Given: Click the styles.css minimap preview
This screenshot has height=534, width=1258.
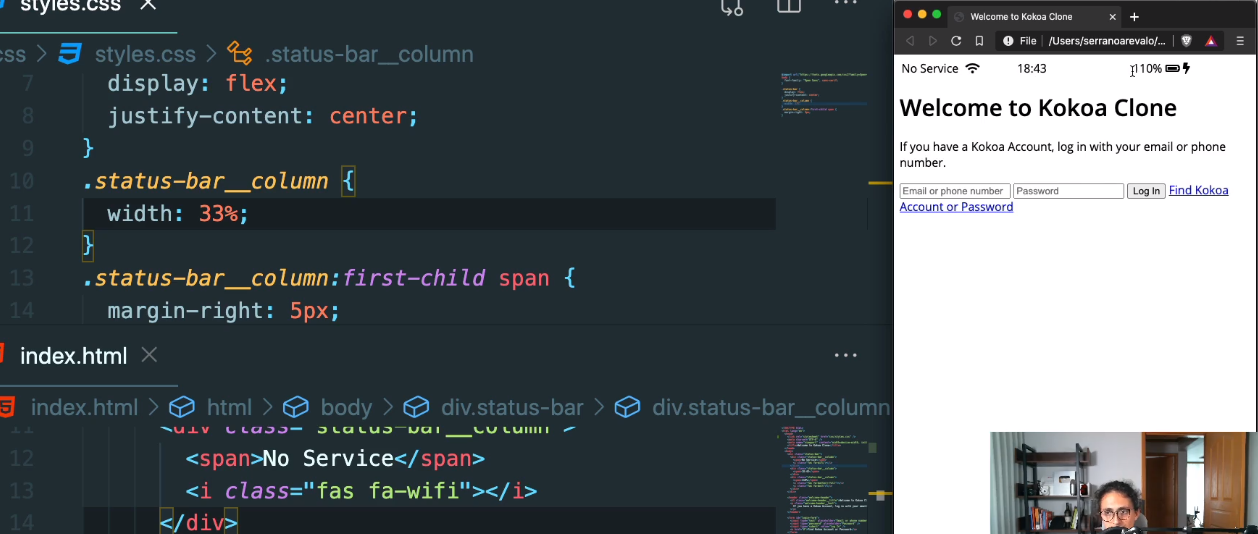Looking at the screenshot, I should (x=823, y=95).
